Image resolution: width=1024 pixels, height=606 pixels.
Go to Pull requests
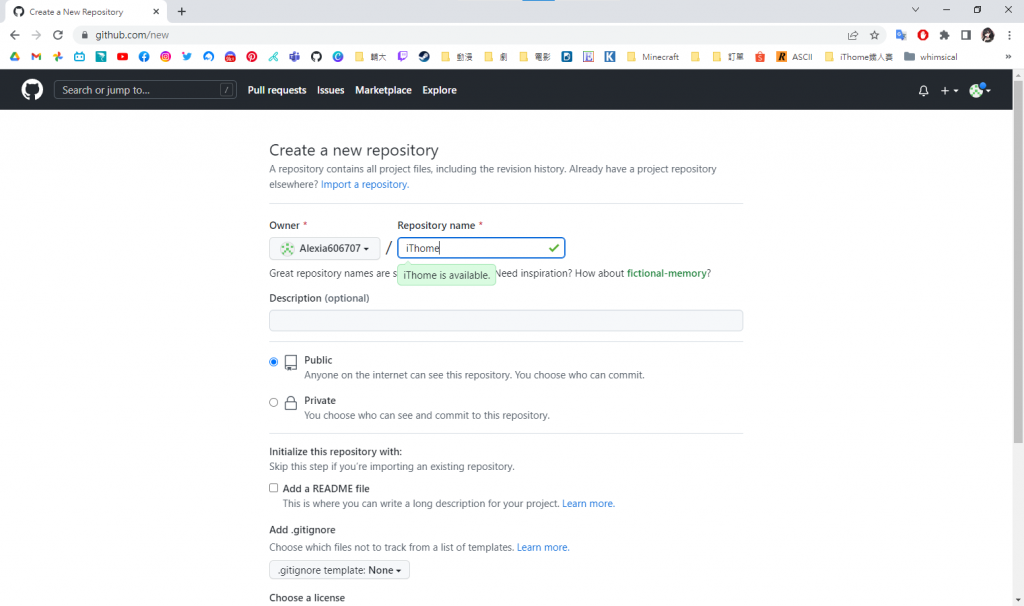click(277, 90)
